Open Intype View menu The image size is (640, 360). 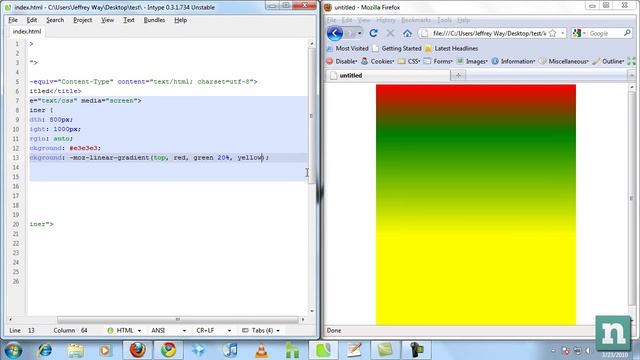coord(108,20)
